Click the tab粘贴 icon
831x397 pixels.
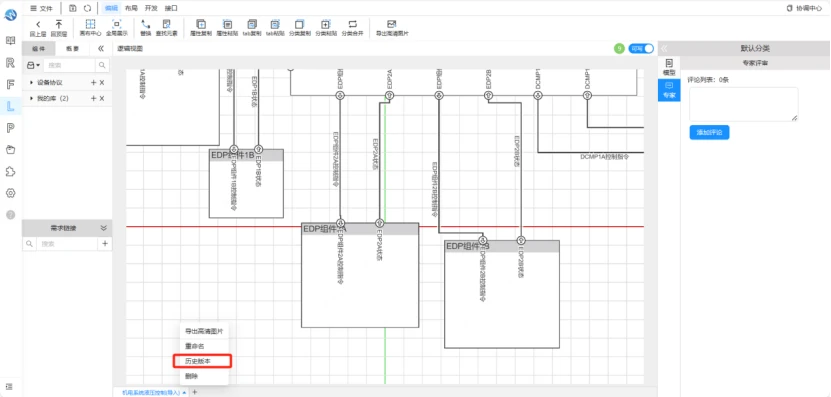pos(275,24)
